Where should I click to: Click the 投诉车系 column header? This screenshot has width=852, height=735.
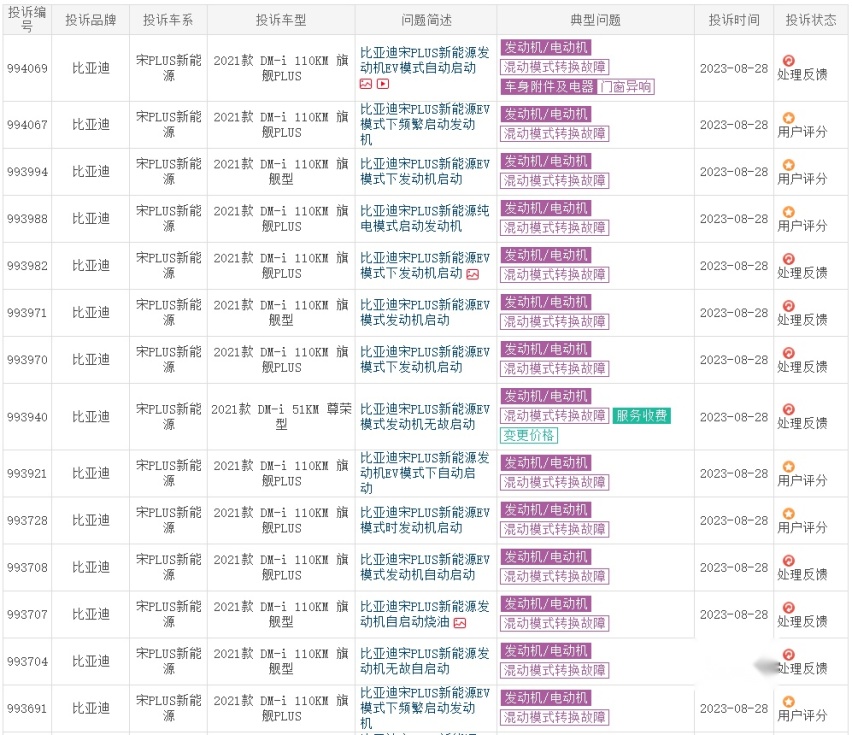click(x=168, y=20)
